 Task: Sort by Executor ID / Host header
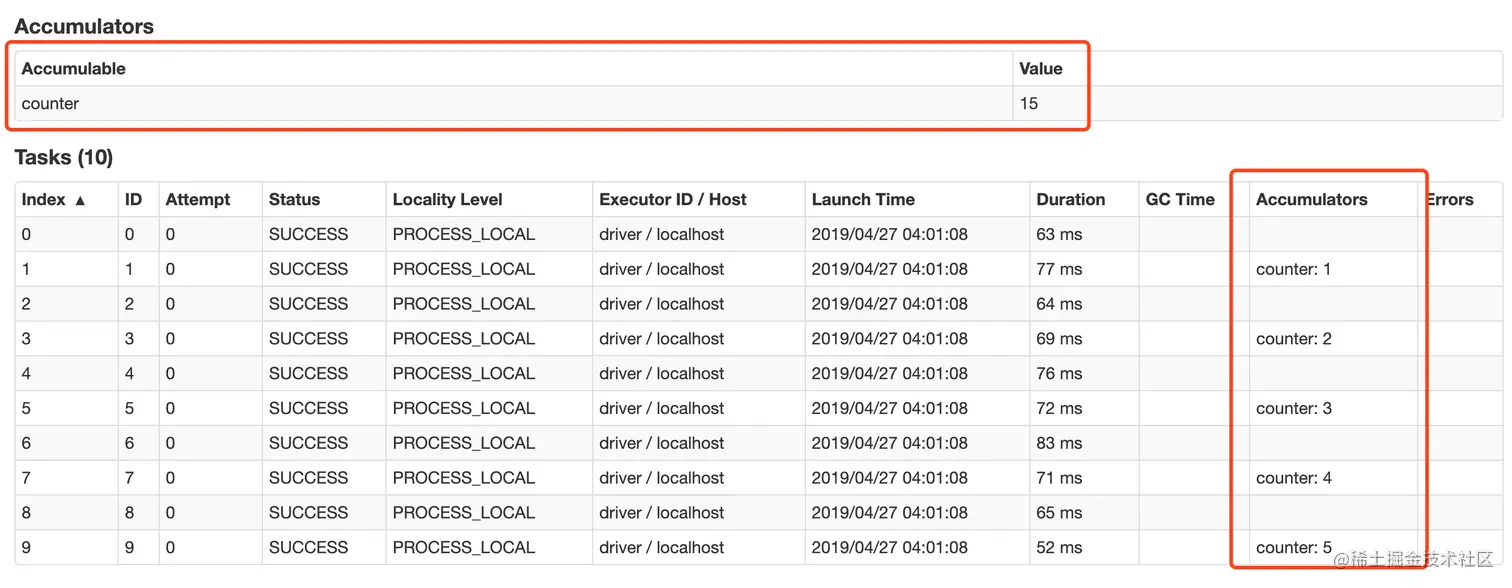(x=673, y=199)
